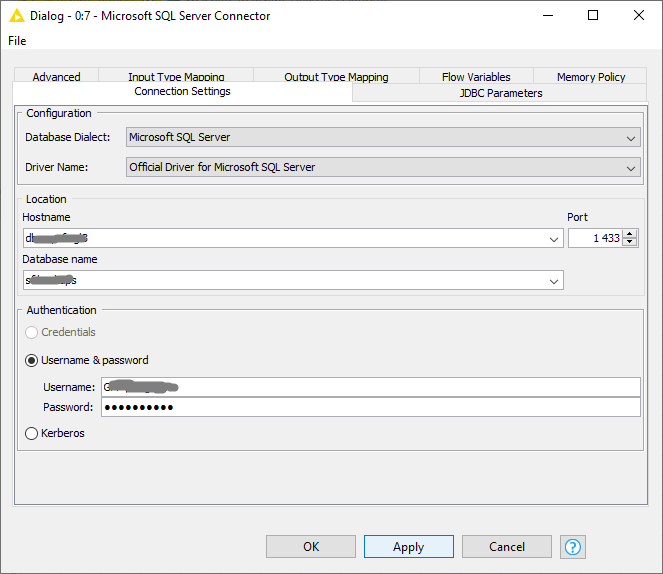Increase port number with up arrow
Screen dimensions: 663x574
tap(629, 234)
